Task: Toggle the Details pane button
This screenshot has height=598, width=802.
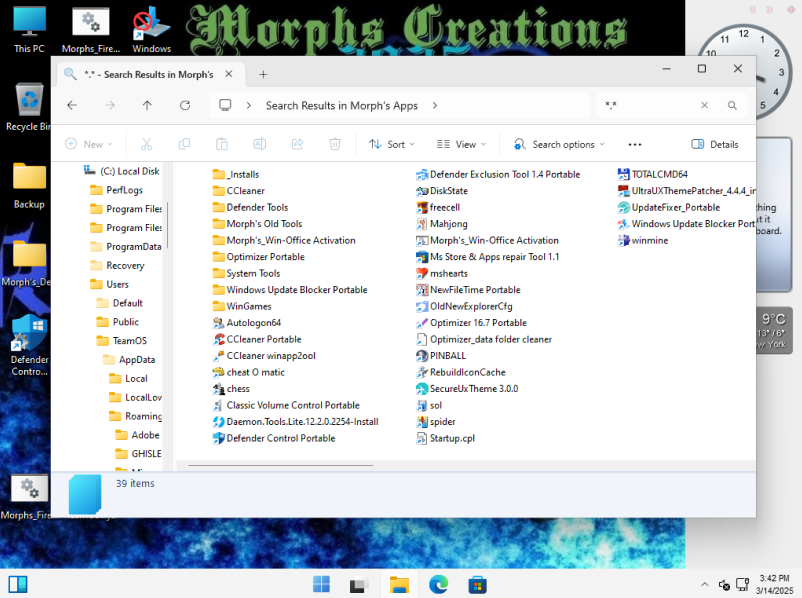Action: click(x=715, y=144)
